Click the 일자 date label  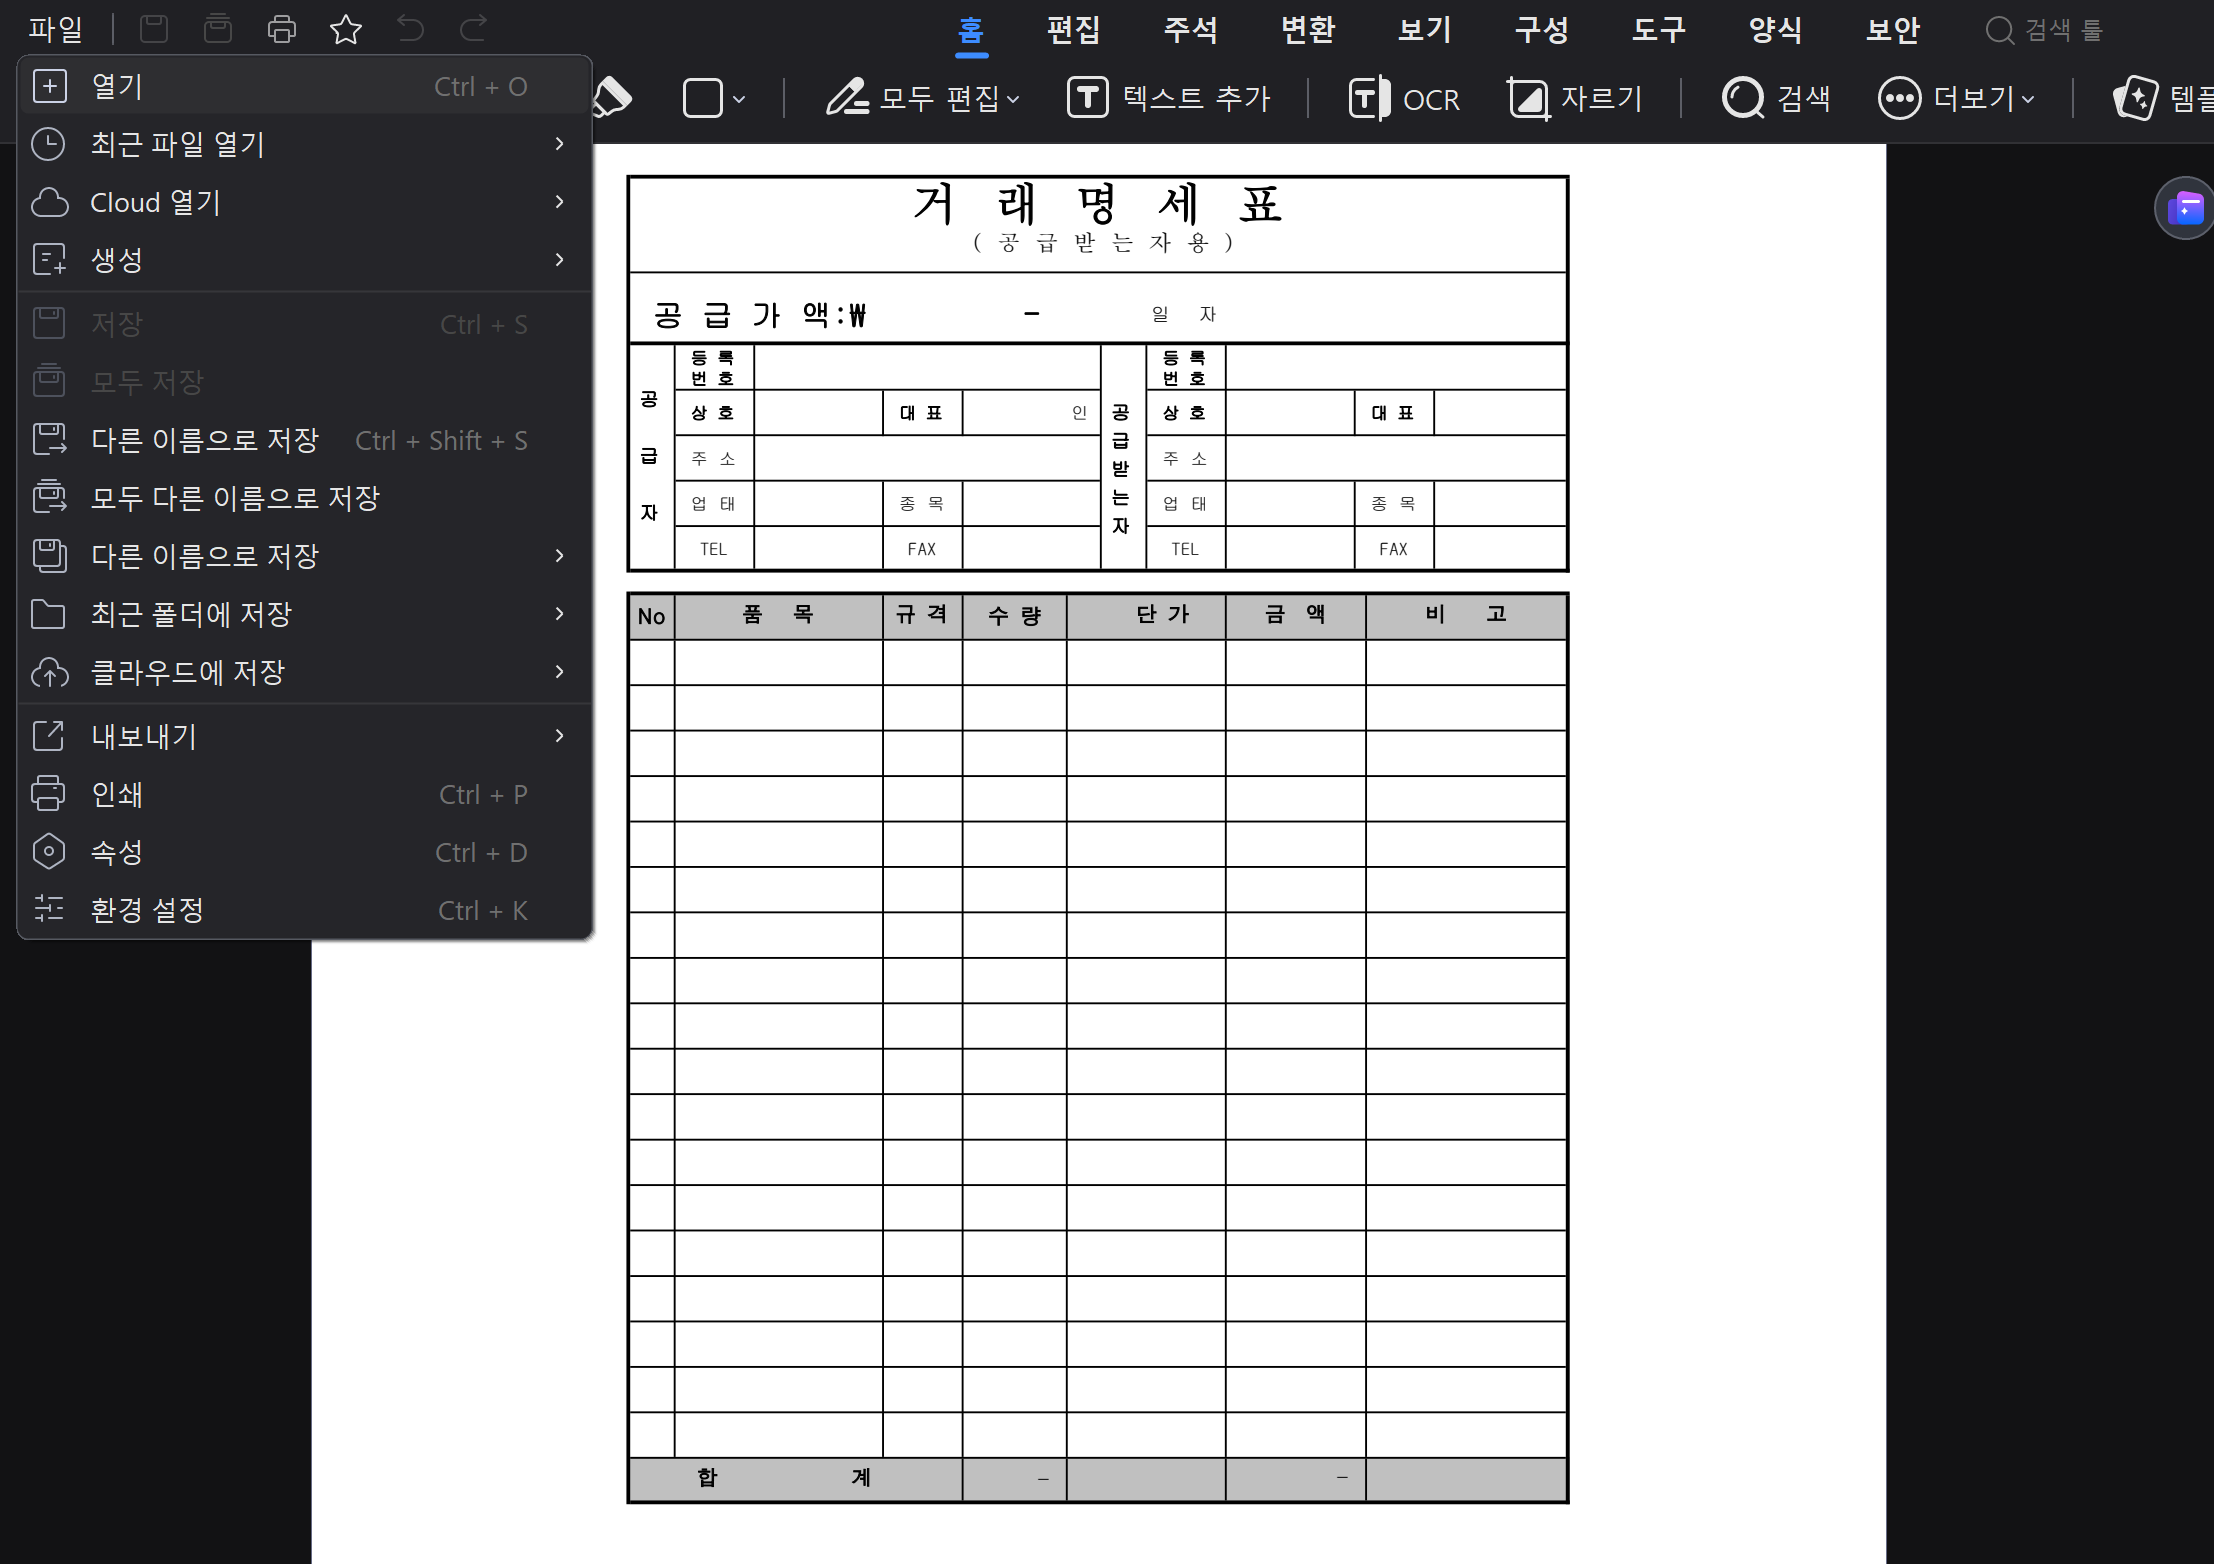tap(1184, 314)
